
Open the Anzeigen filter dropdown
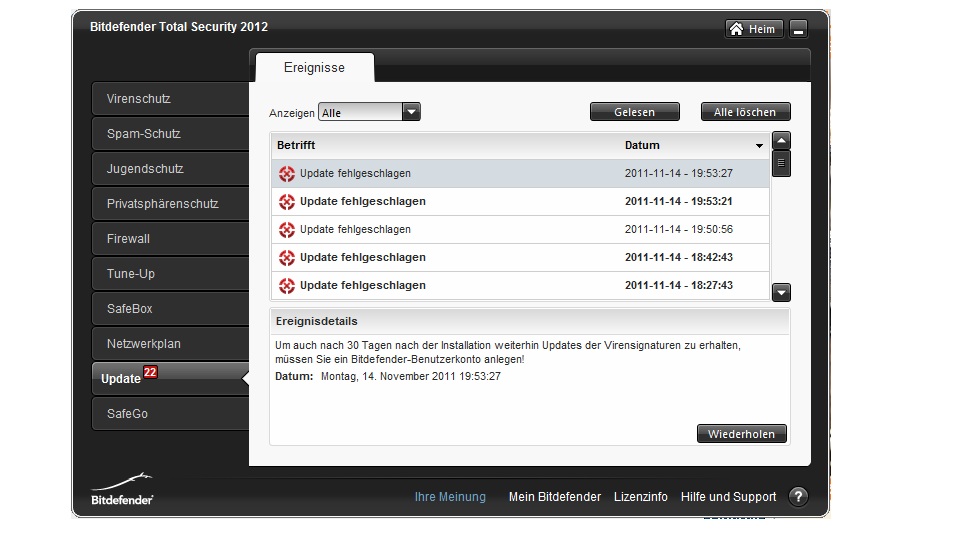(x=369, y=112)
